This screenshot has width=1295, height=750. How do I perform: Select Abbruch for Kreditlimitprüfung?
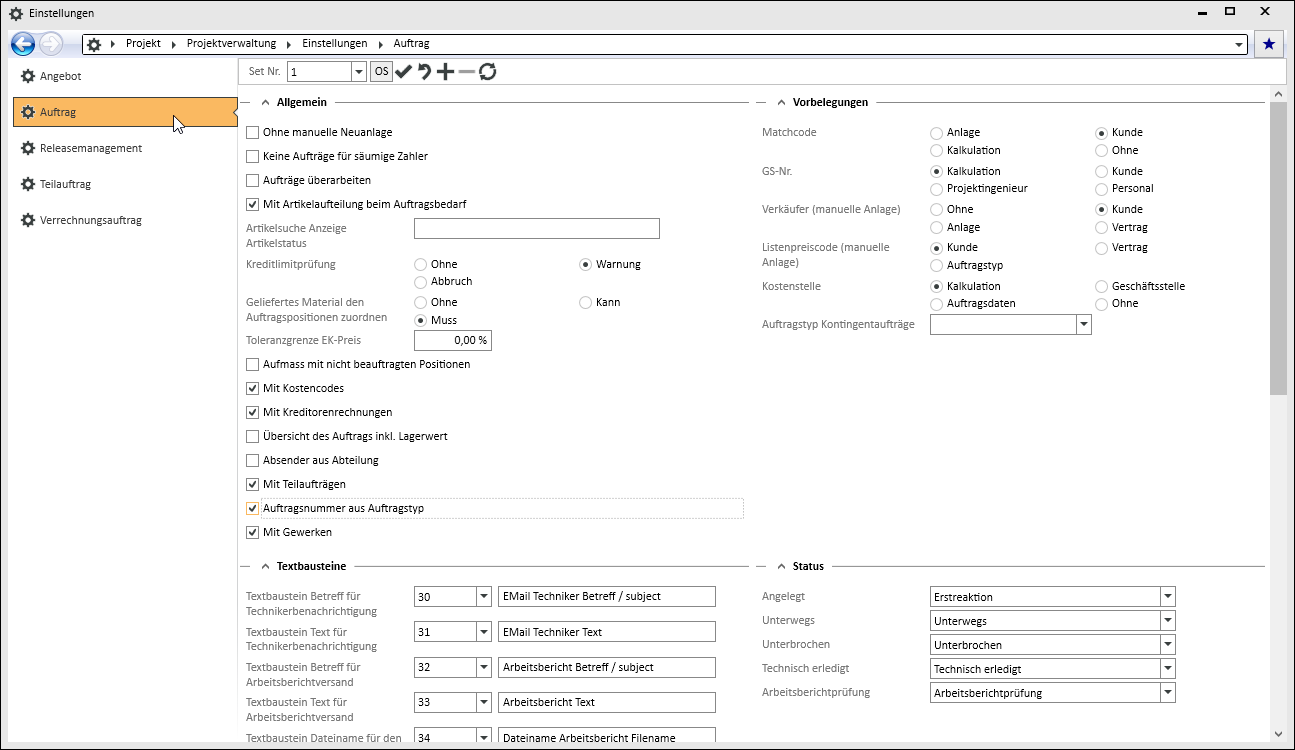click(420, 282)
